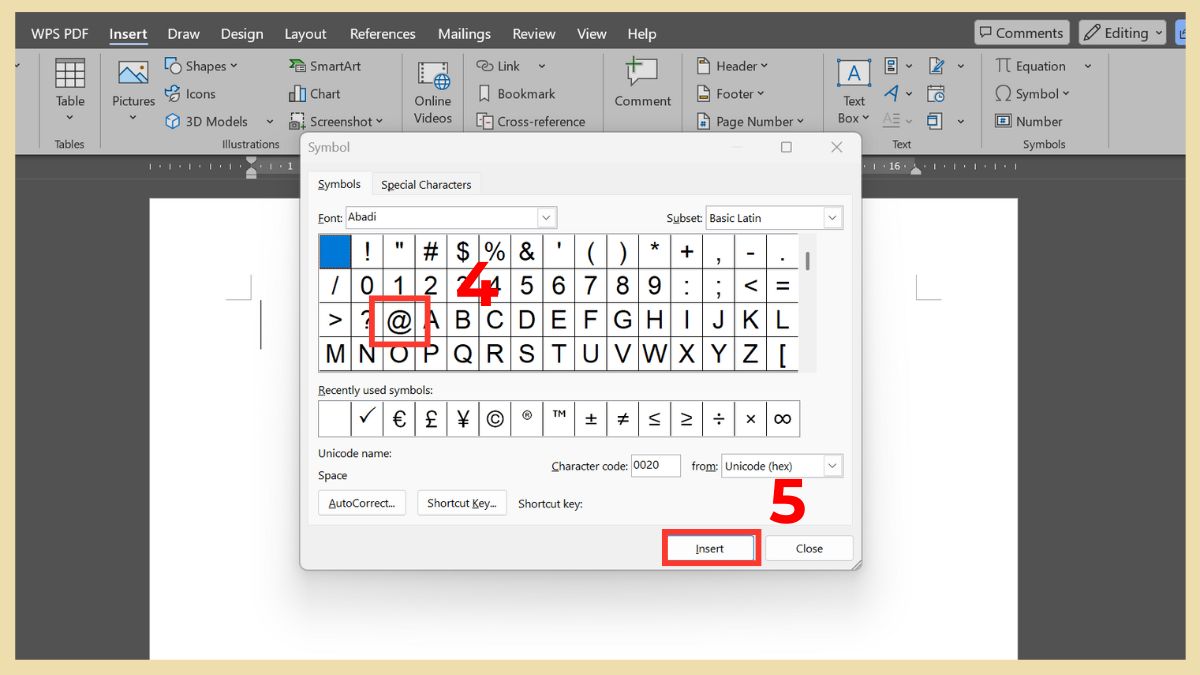Insert Icons from the ribbon
The height and width of the screenshot is (675, 1200).
(x=192, y=94)
